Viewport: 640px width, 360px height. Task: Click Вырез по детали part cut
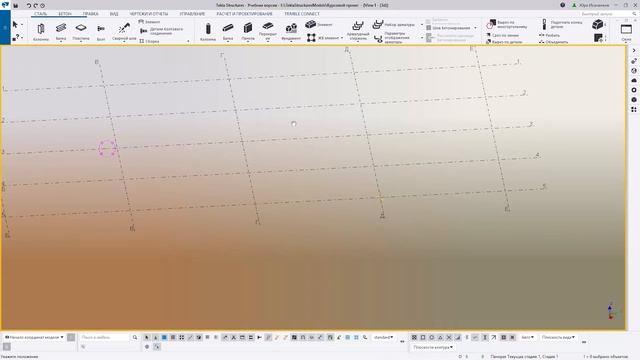pos(504,42)
